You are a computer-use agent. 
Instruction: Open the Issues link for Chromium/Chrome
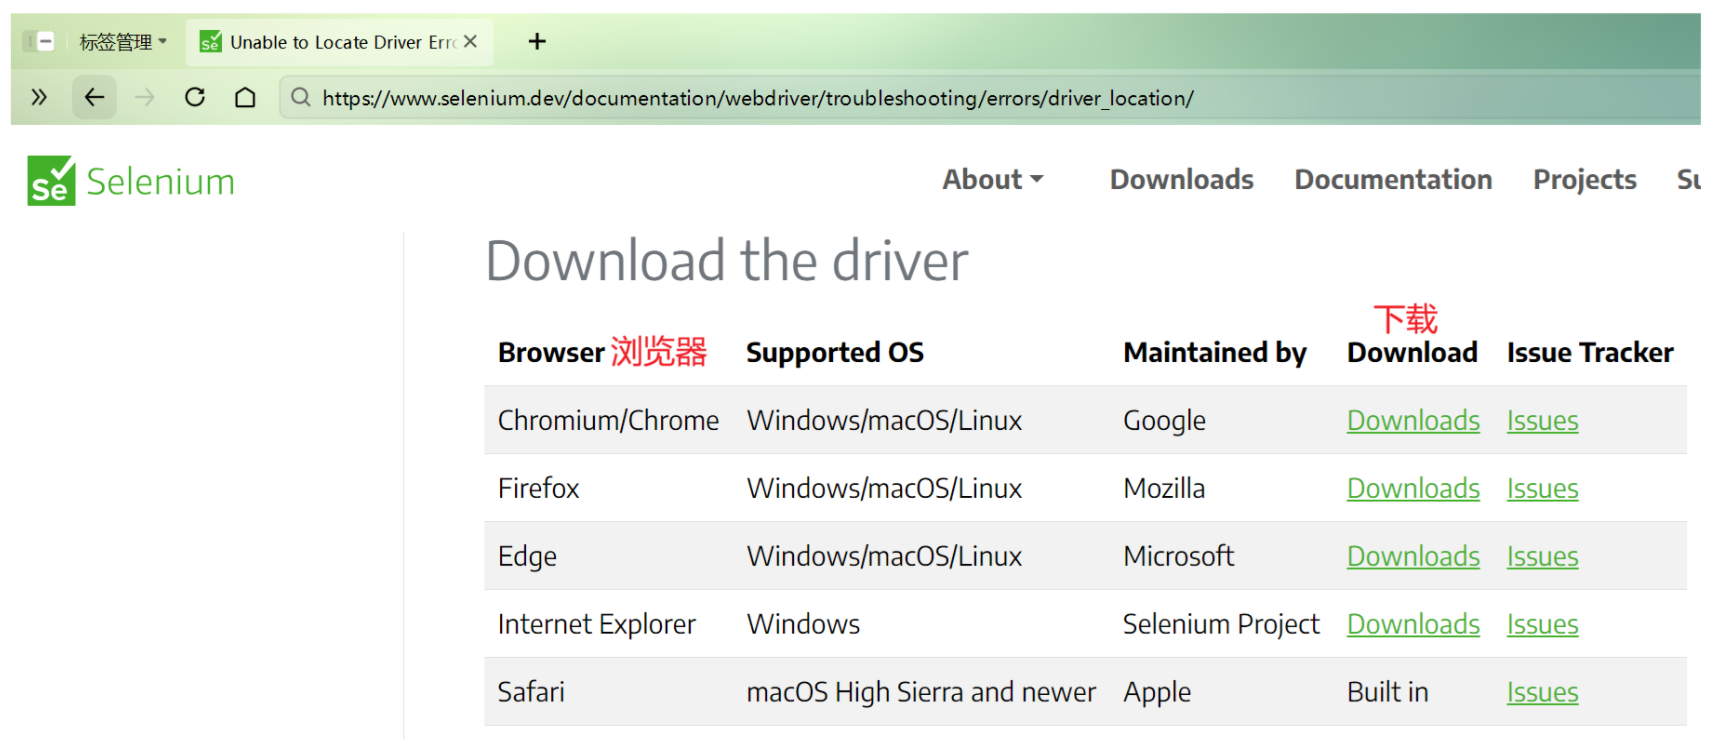point(1542,421)
